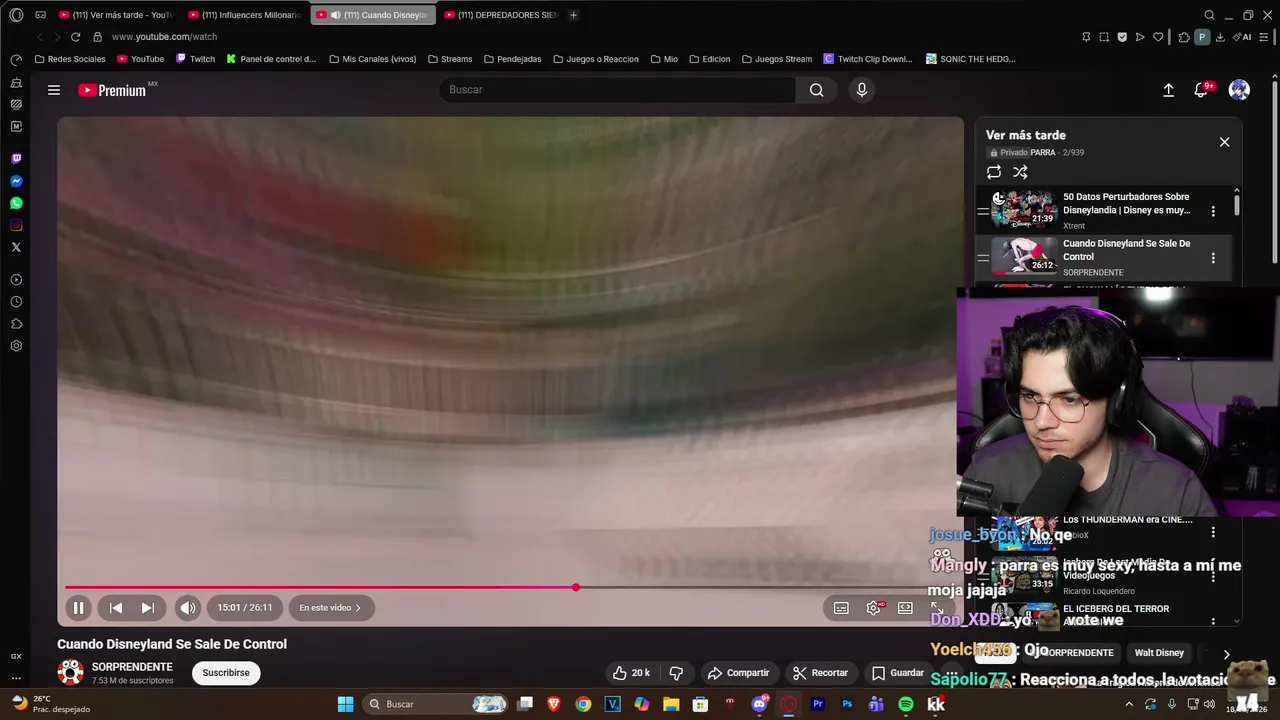Skip to the next video in player

tap(147, 607)
